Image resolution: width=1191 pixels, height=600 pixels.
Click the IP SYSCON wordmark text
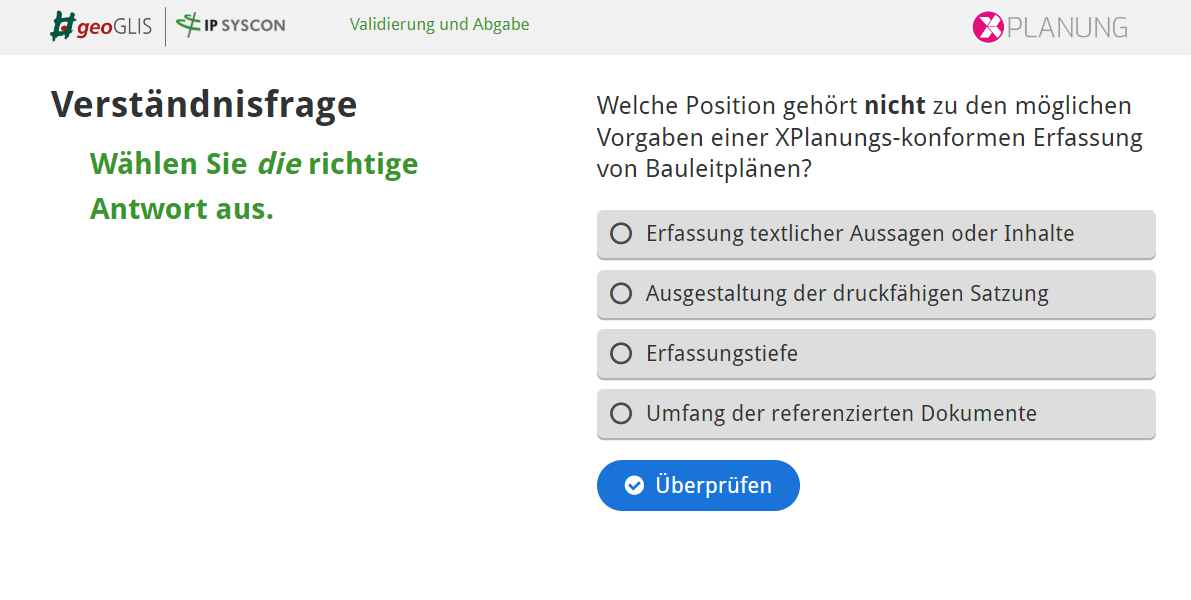tap(245, 26)
